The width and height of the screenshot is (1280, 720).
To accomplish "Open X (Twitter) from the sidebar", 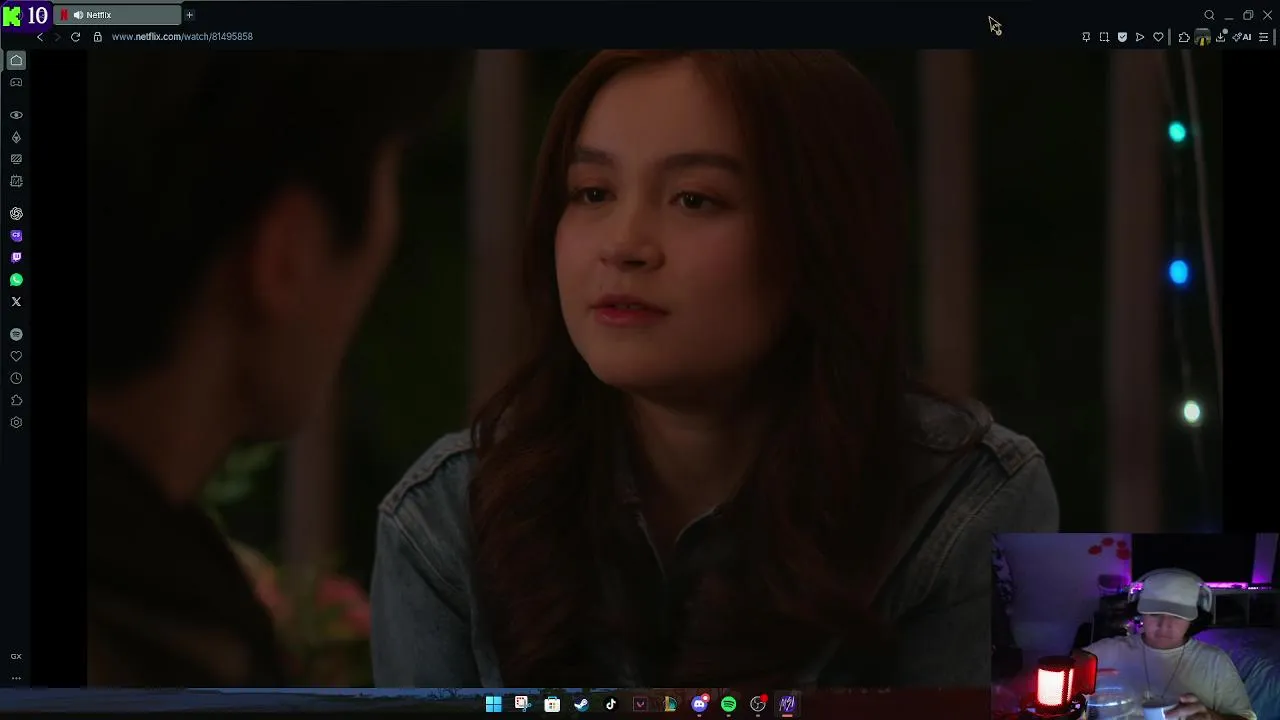I will 16,302.
